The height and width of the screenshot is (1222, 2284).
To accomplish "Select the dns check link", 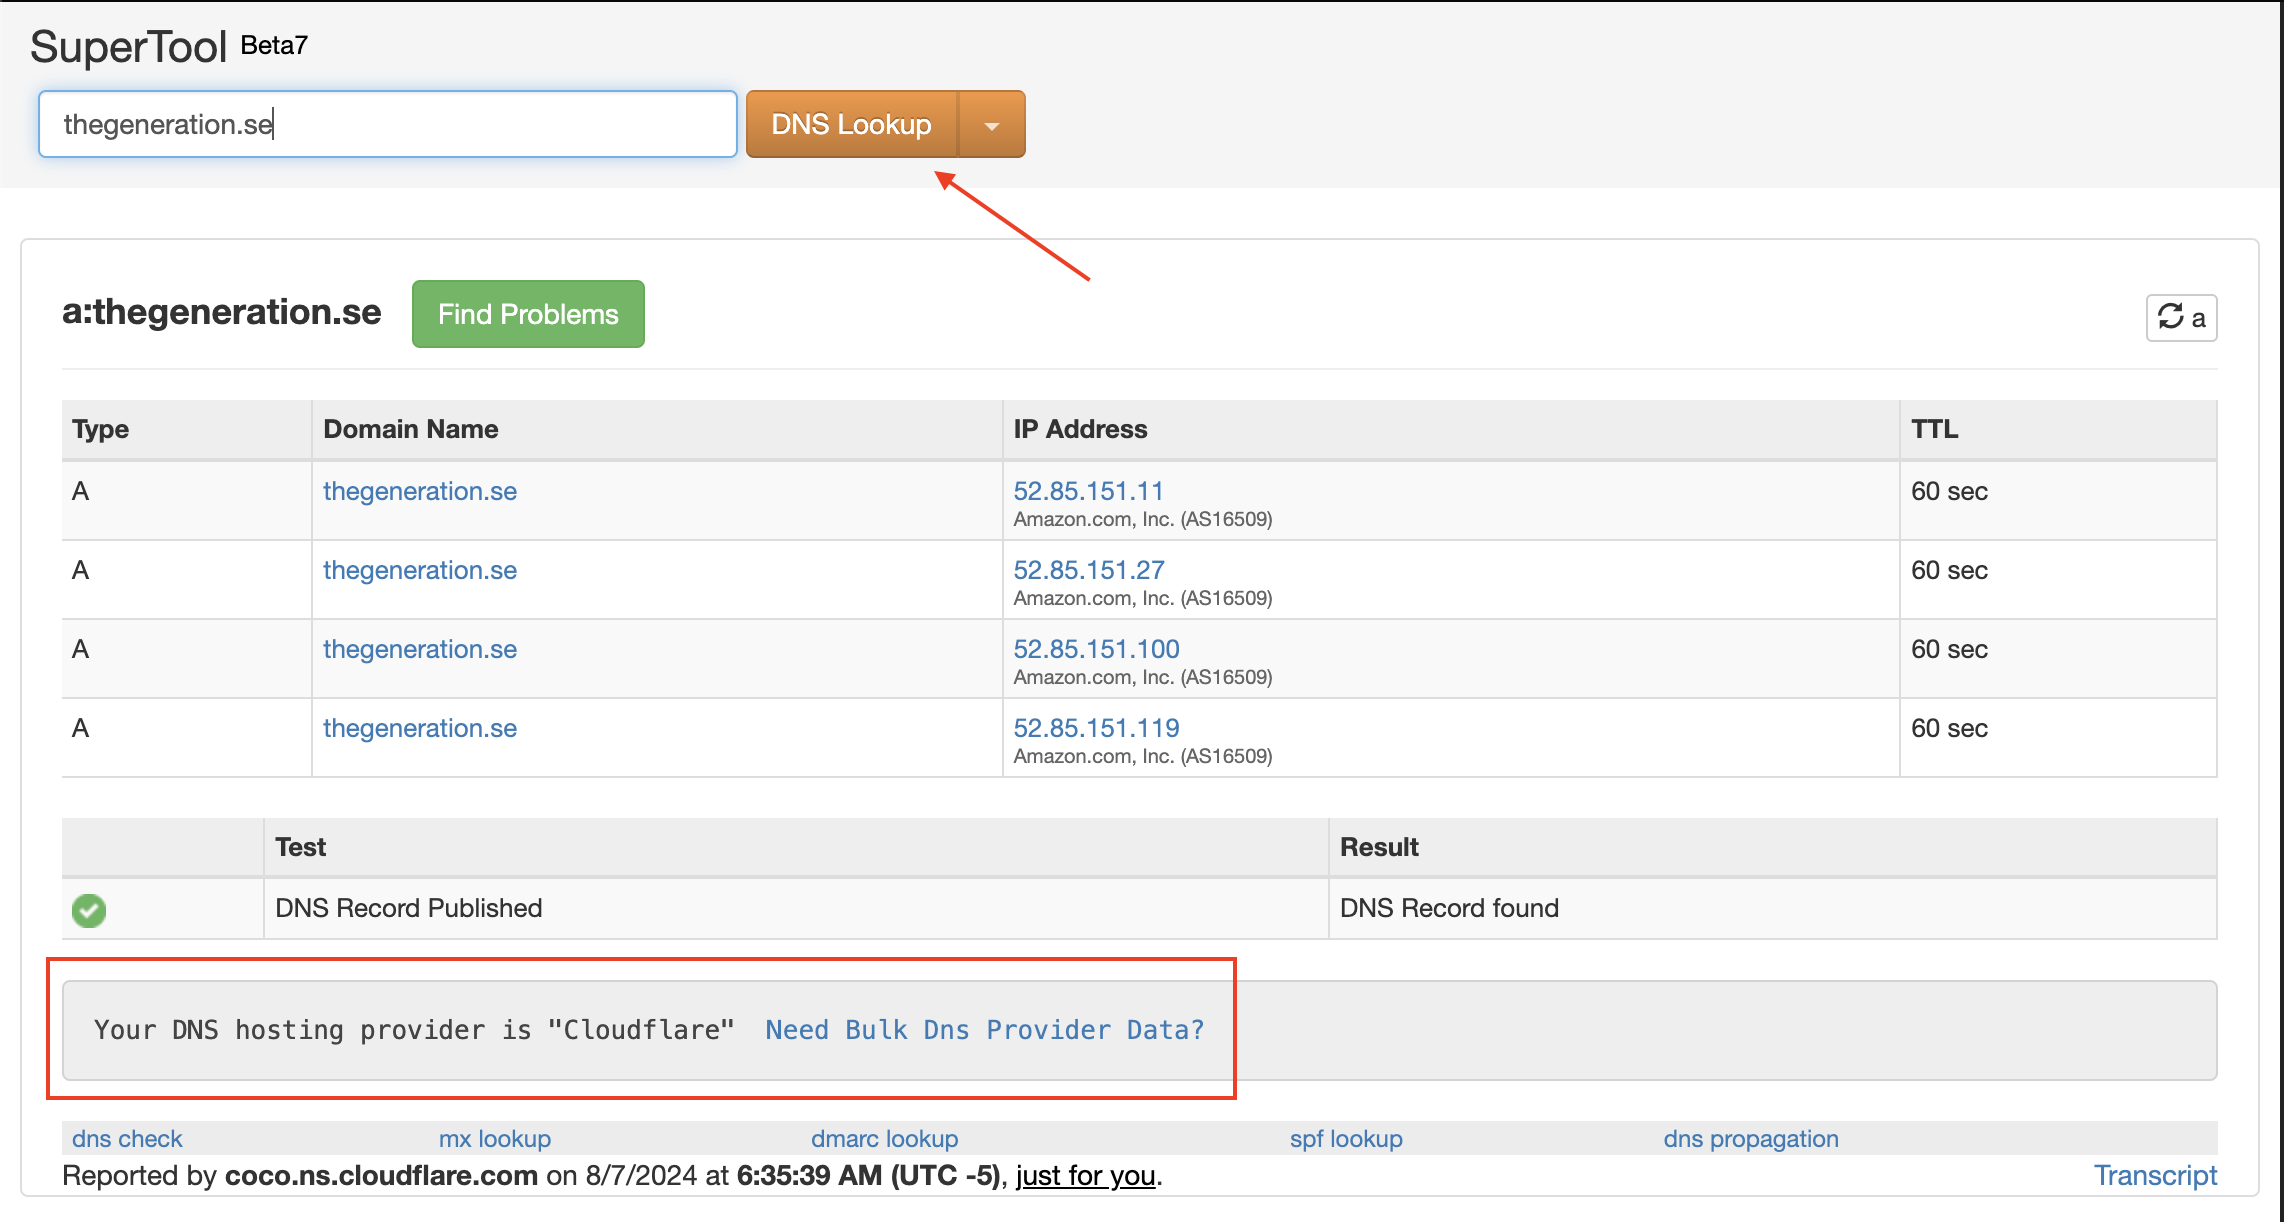I will 127,1139.
